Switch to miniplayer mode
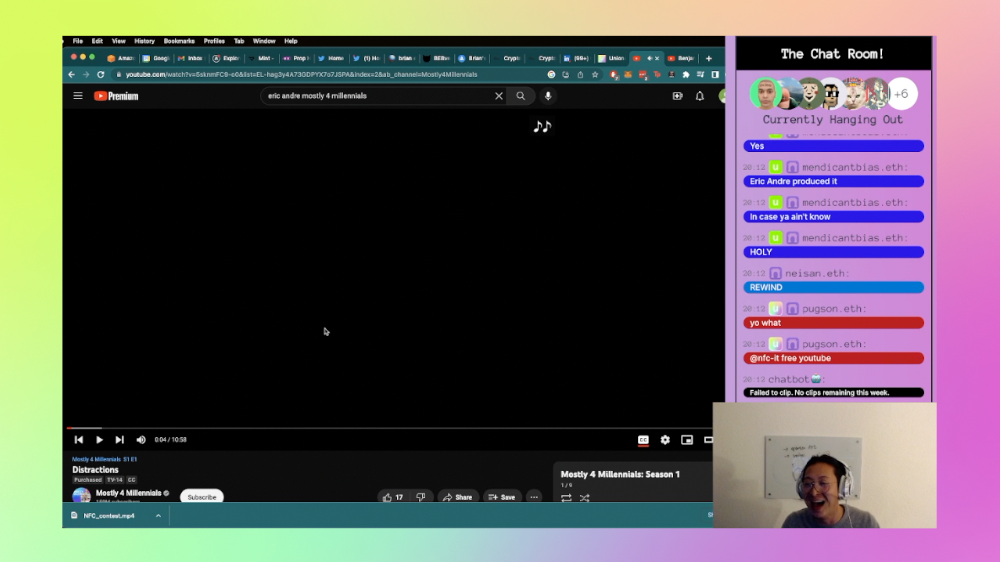This screenshot has height=562, width=1000. (687, 440)
